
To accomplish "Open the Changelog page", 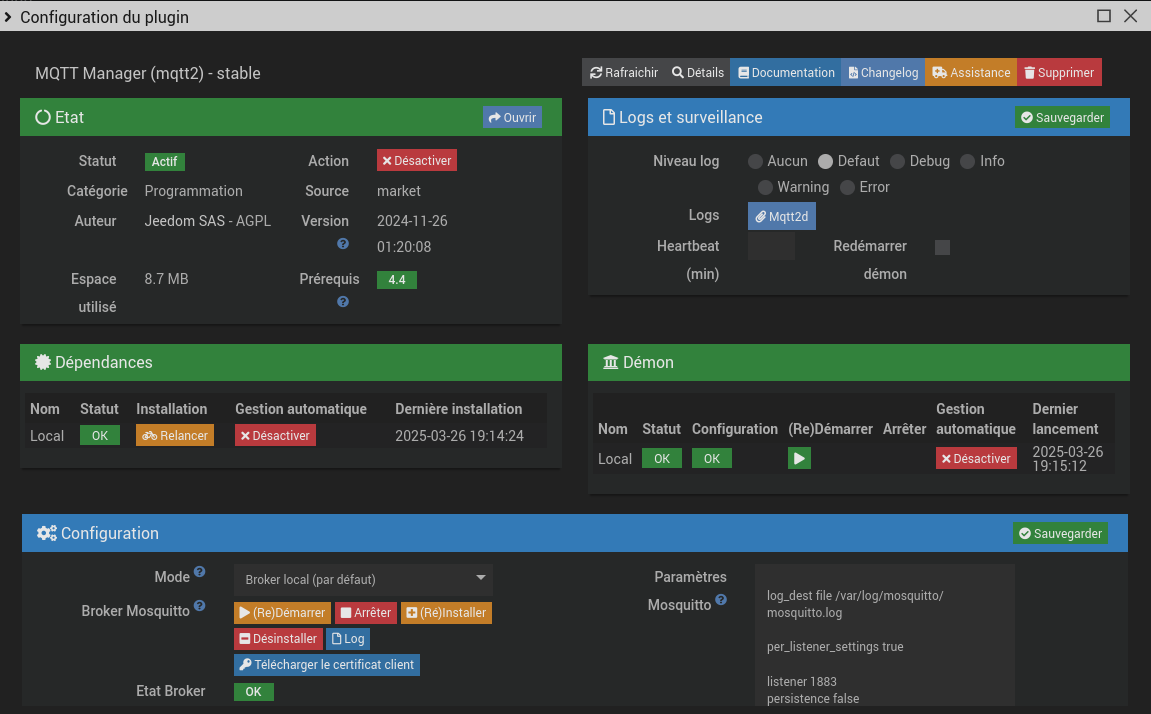I will click(x=882, y=73).
